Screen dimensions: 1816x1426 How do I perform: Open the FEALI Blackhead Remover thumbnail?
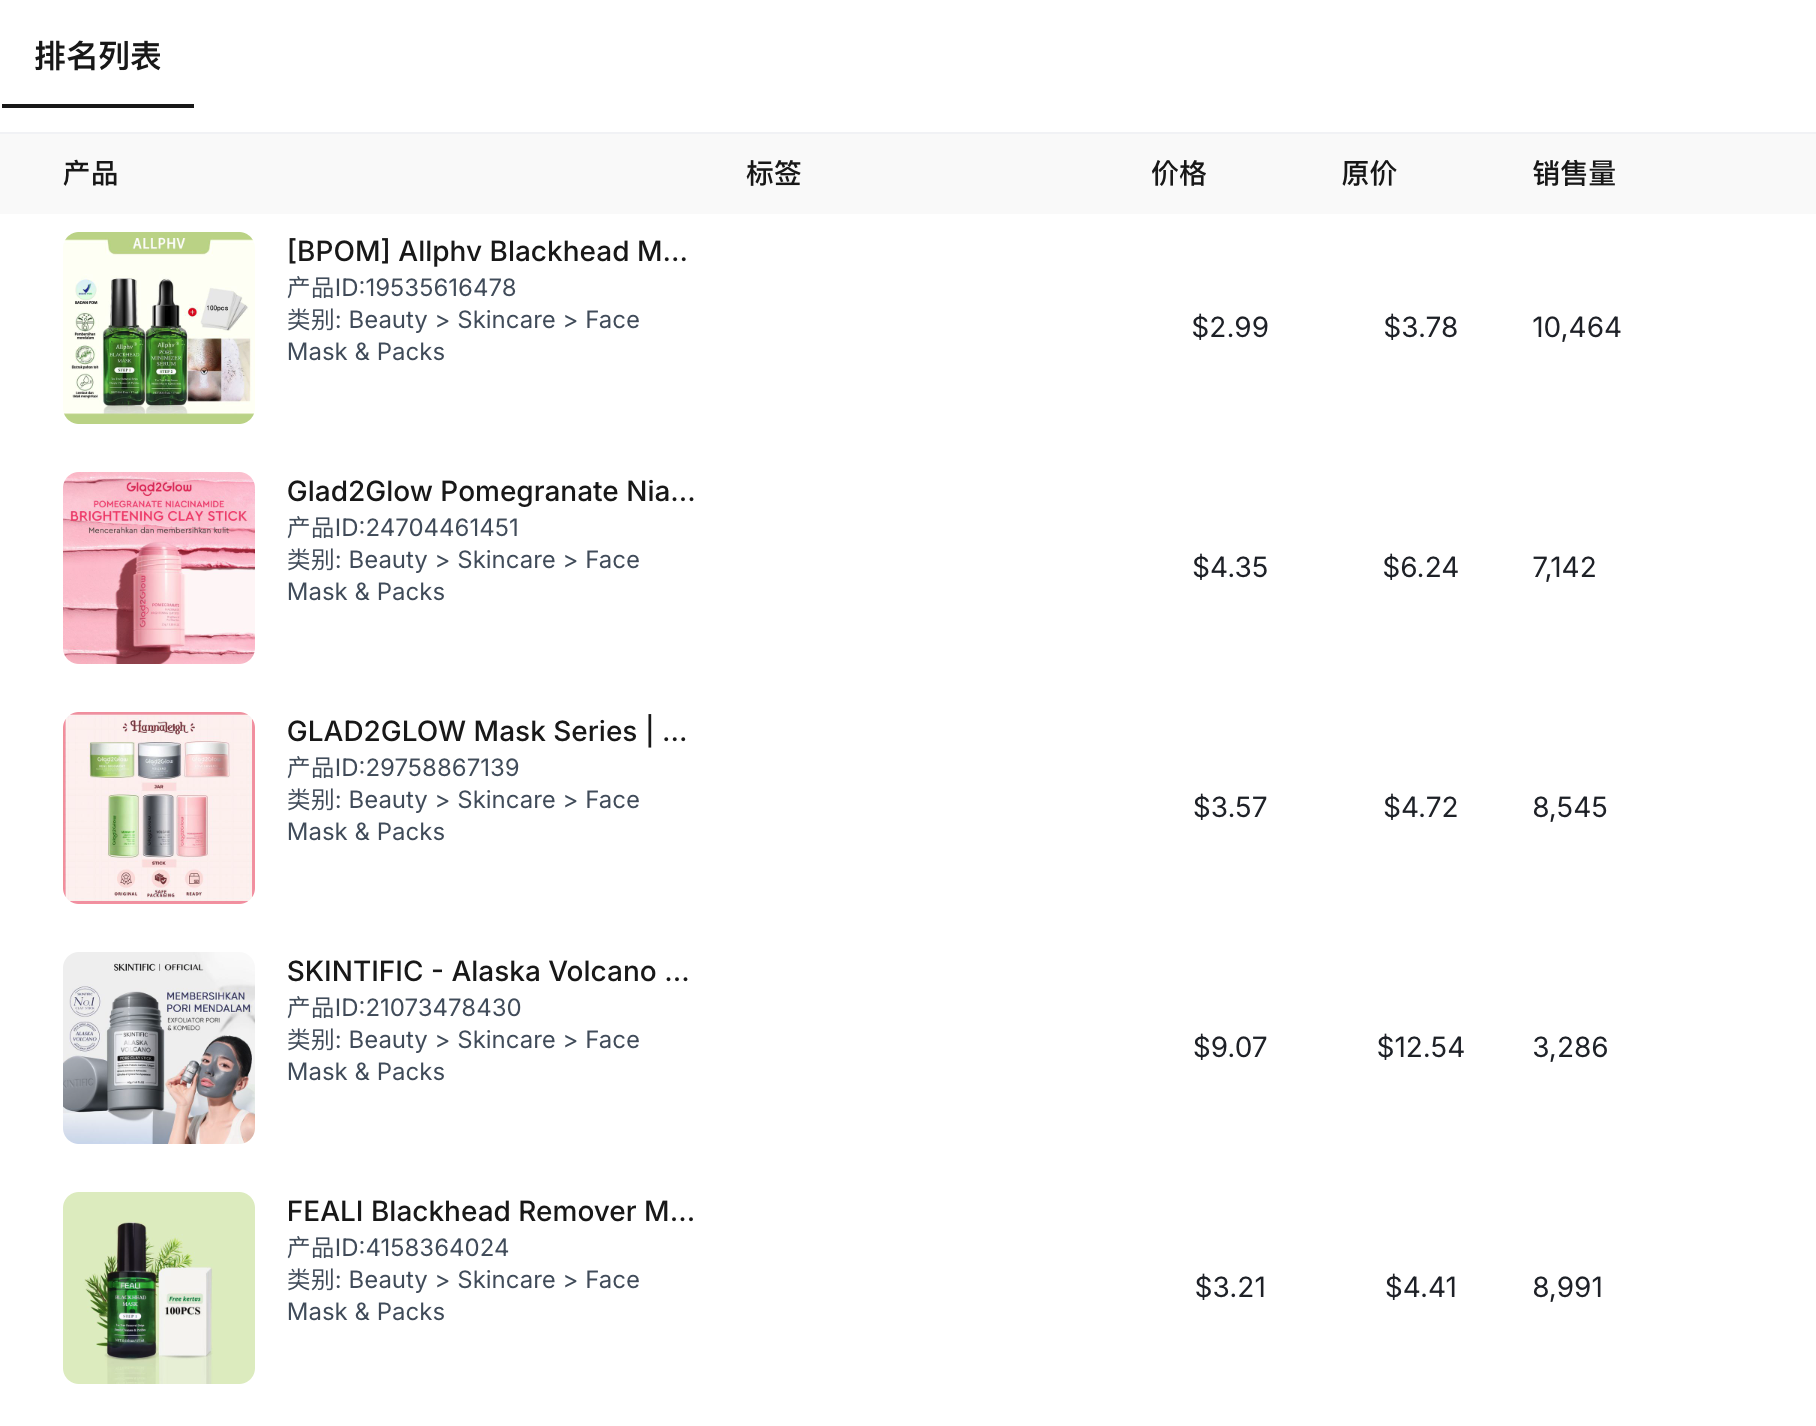coord(159,1288)
